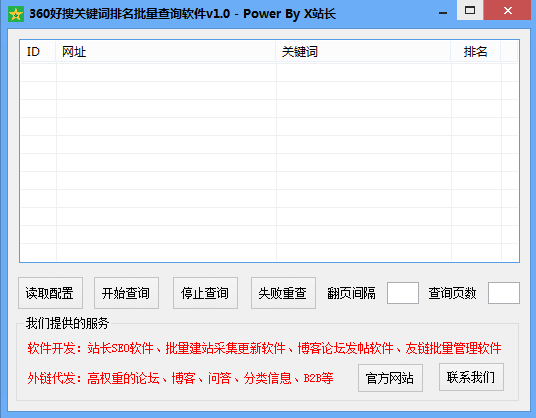Image resolution: width=536 pixels, height=418 pixels.
Task: Focus the 翻页间隔 input box
Action: [403, 293]
